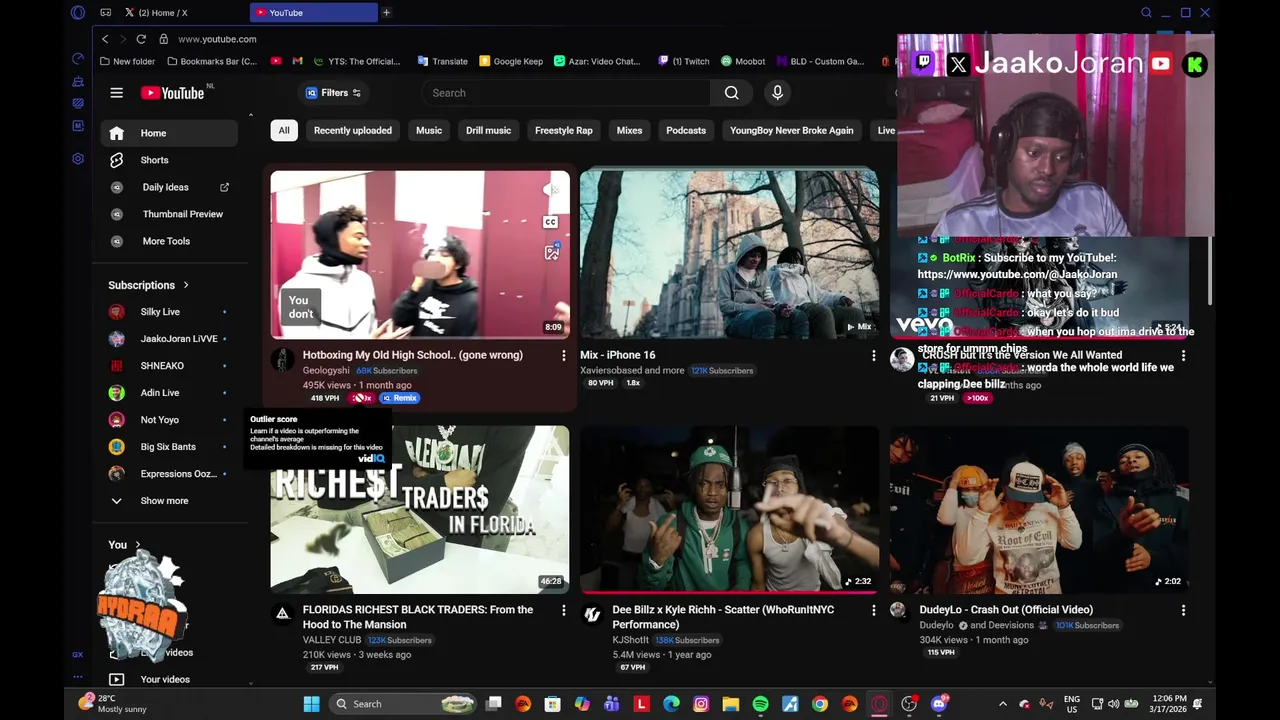Click the YouTube logo
The height and width of the screenshot is (720, 1280).
click(172, 93)
